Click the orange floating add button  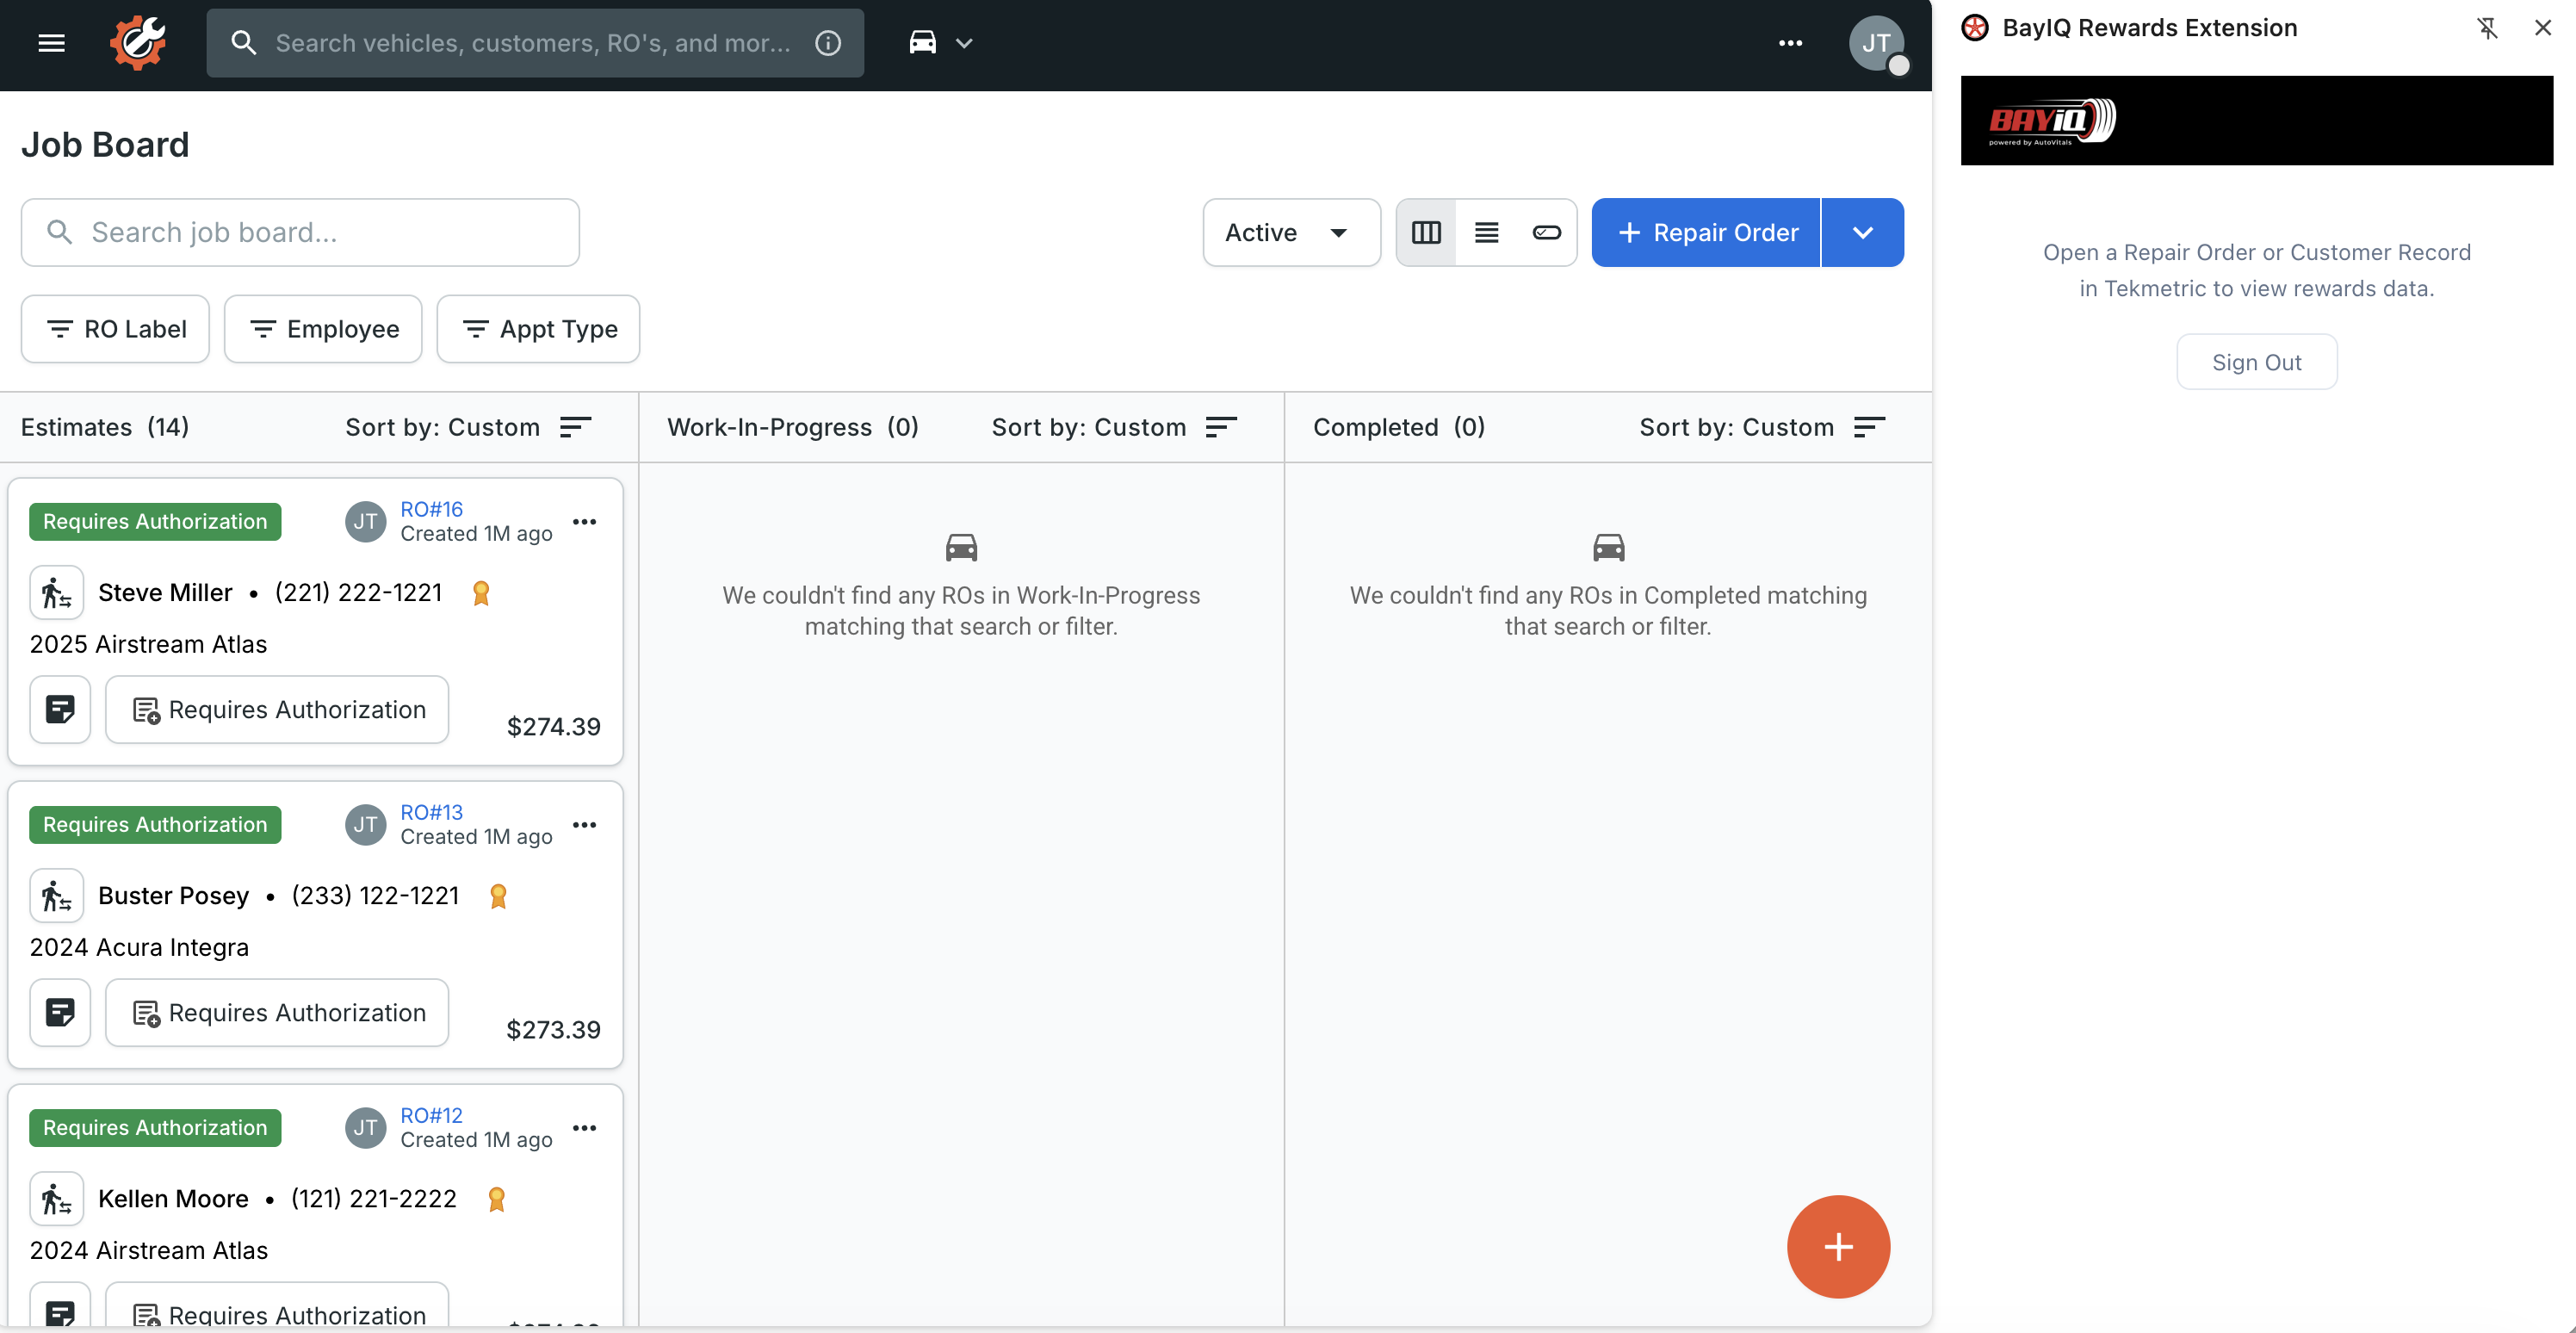pos(1838,1246)
